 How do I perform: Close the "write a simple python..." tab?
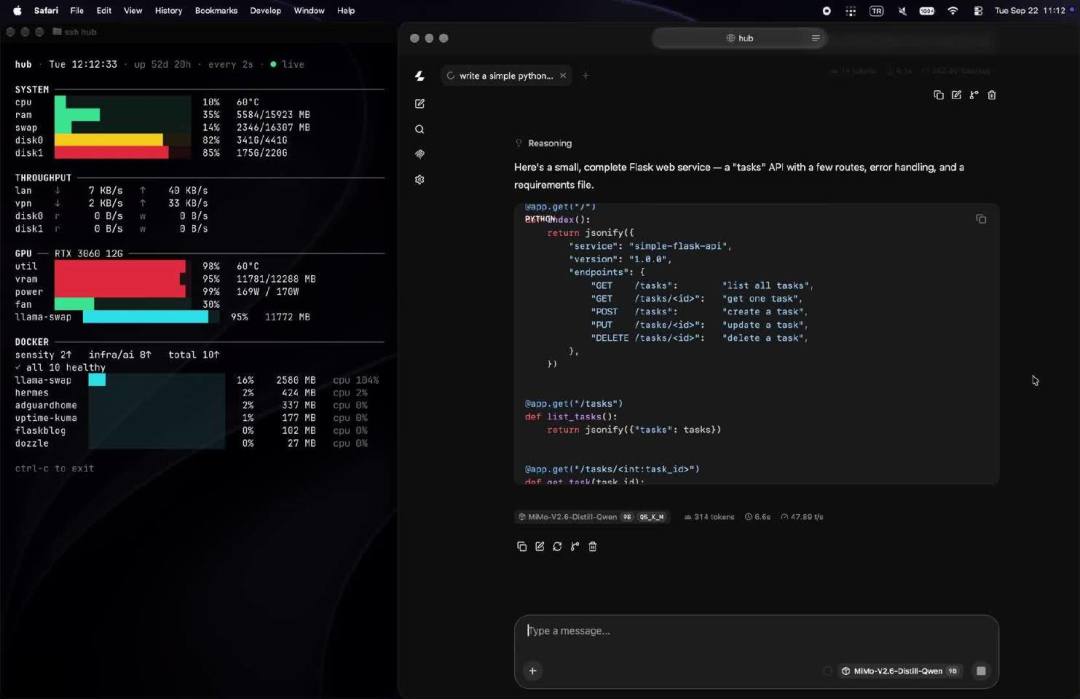[x=563, y=76]
